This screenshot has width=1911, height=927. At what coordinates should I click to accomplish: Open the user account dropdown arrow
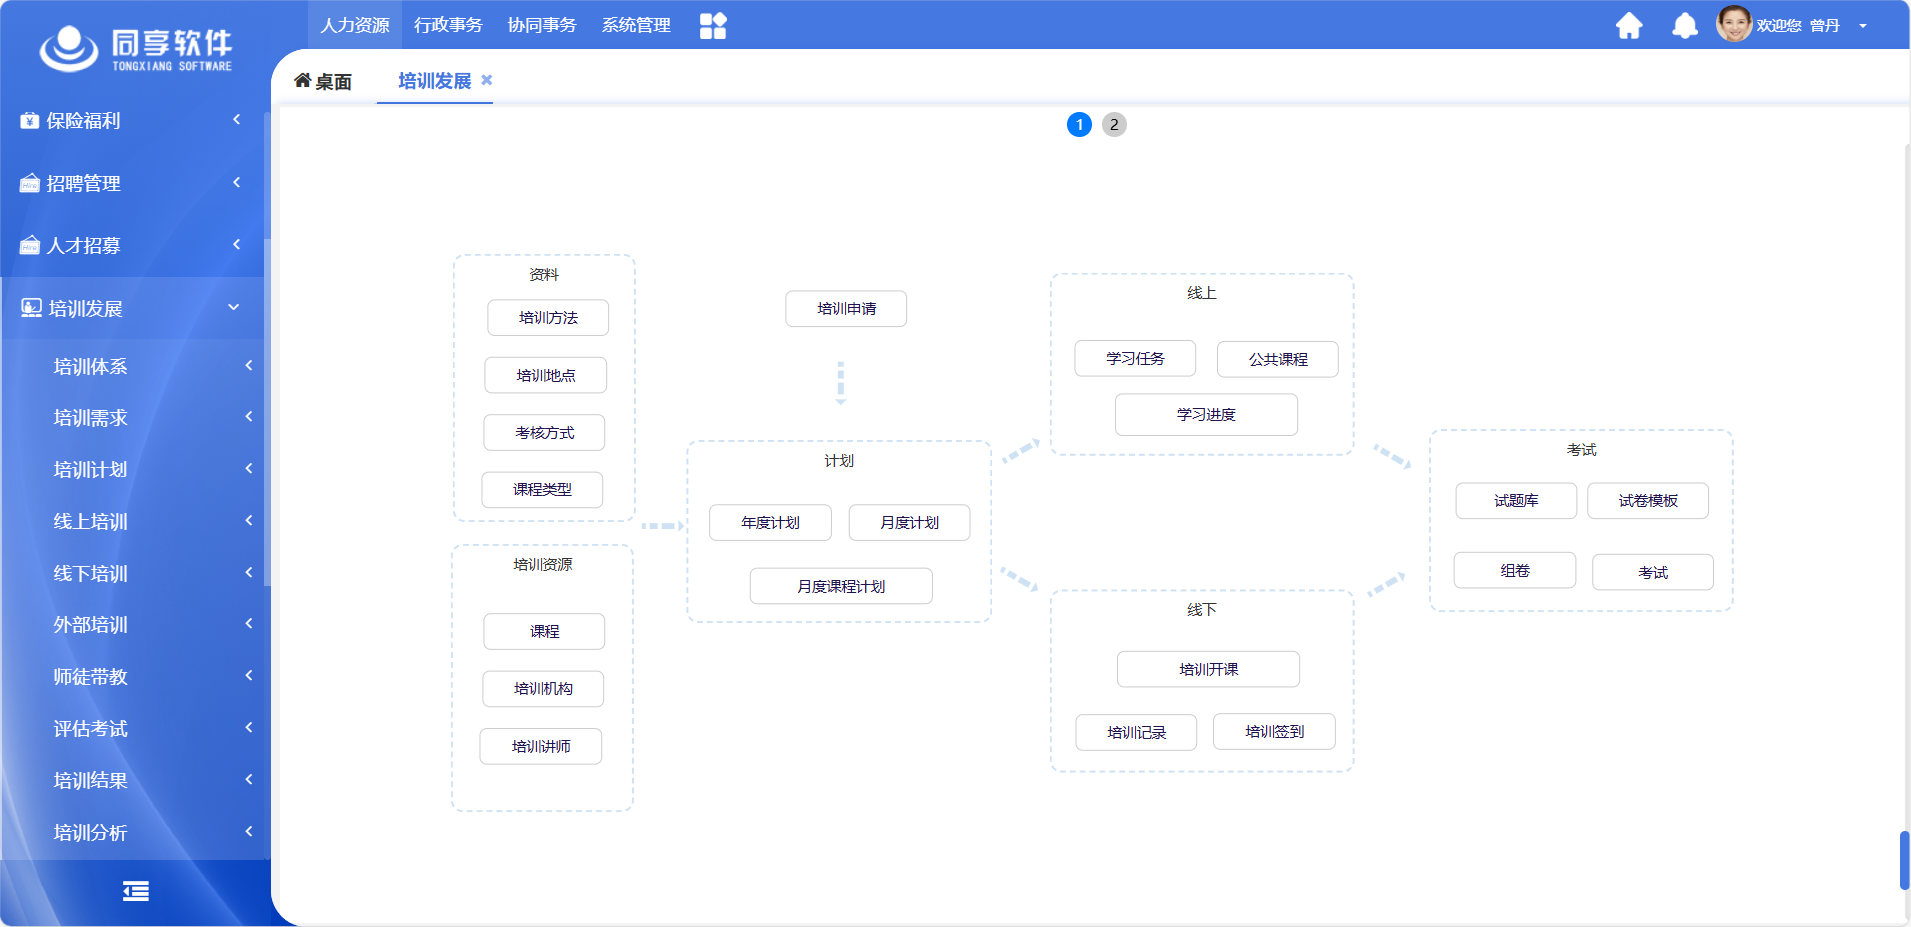pos(1863,26)
